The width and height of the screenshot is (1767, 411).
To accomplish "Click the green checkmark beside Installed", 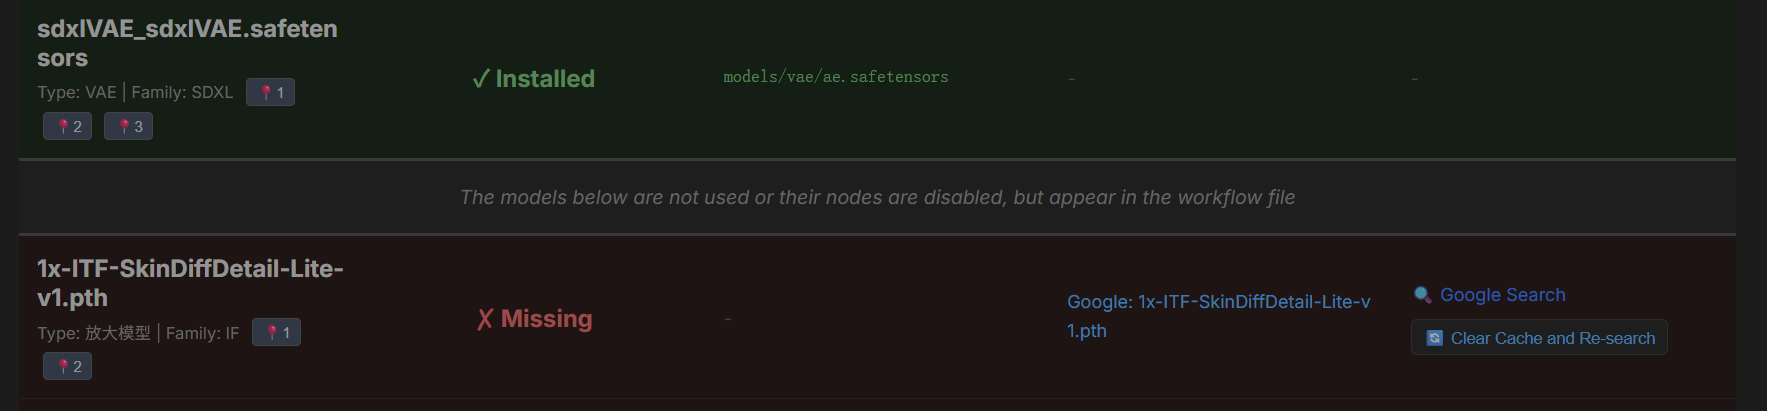I will (481, 78).
